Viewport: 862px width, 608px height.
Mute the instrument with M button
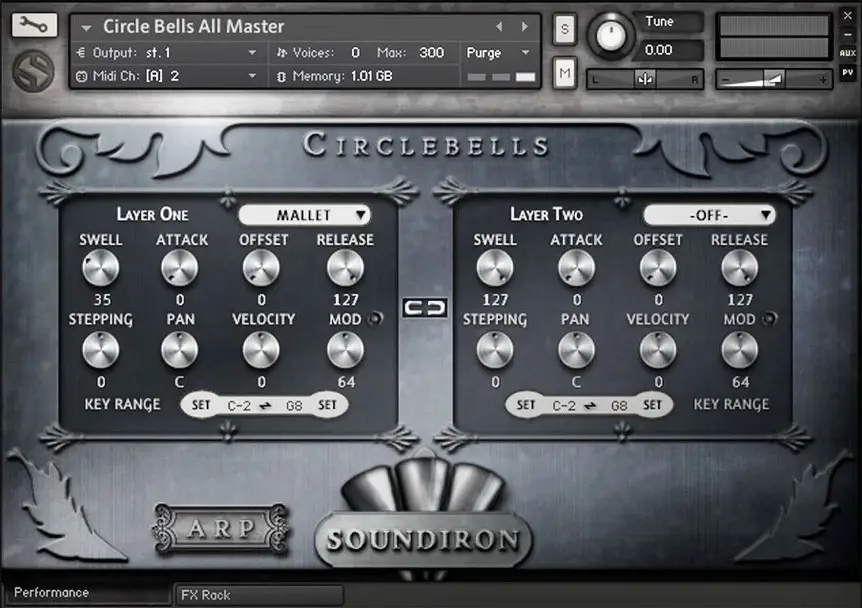[565, 73]
